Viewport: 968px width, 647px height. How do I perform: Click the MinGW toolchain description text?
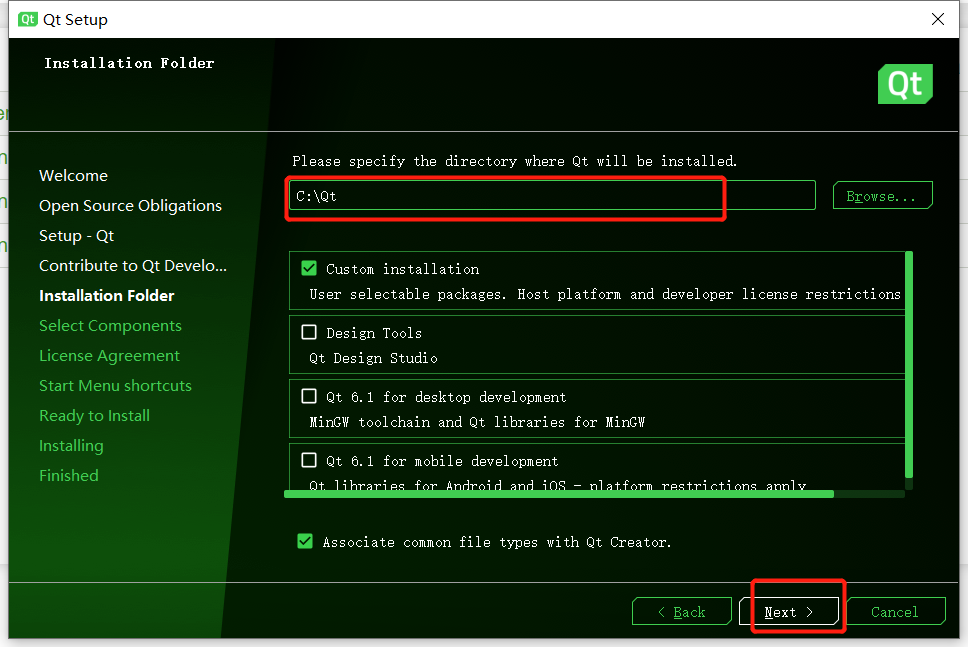(477, 422)
